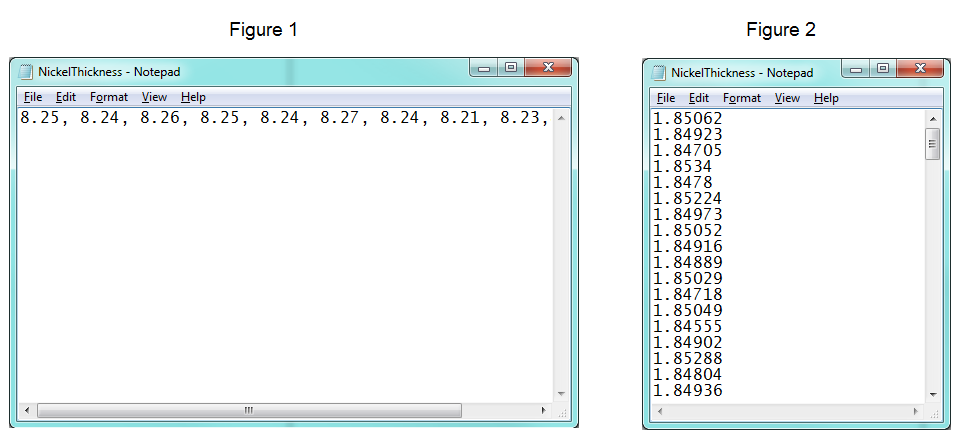Open Edit menu in Figure 2 Notepad
The image size is (965, 443).
pos(699,98)
